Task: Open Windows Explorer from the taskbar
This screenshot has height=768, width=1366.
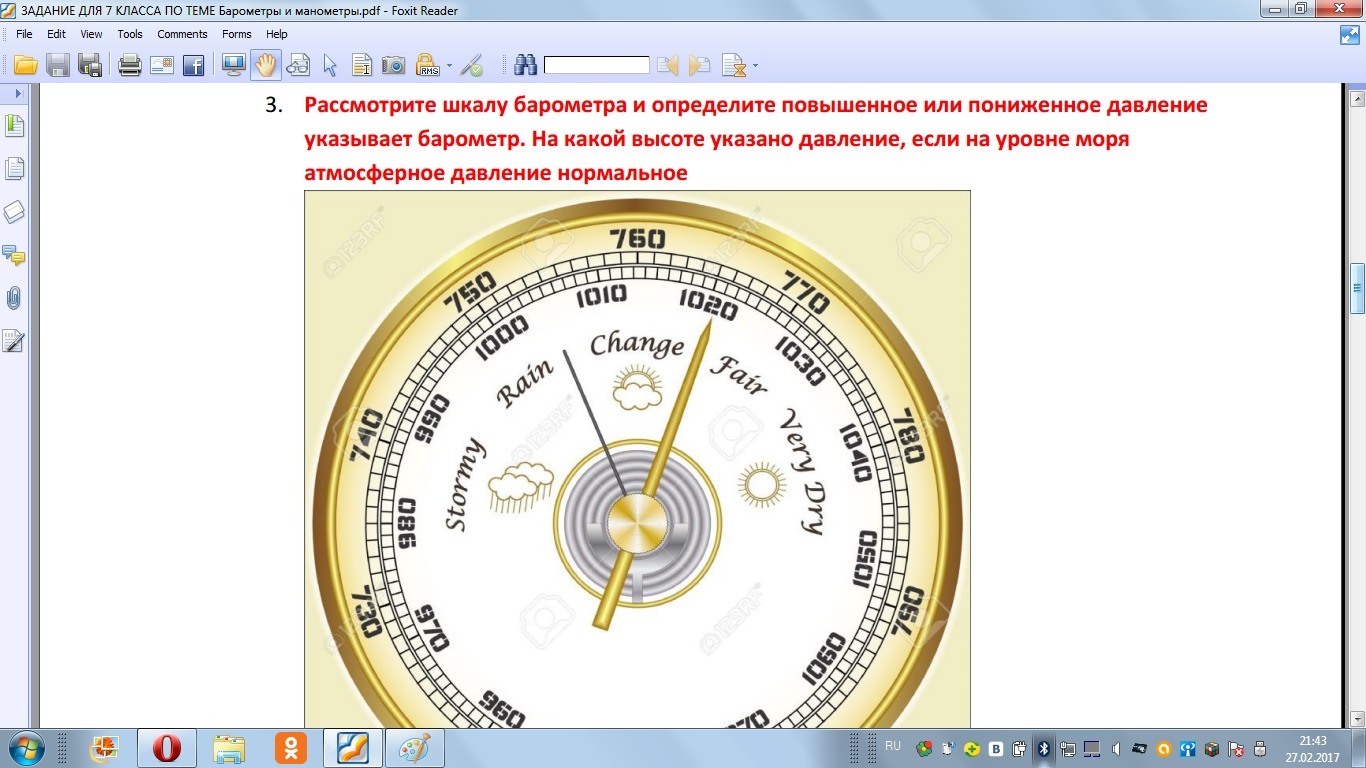Action: 229,748
